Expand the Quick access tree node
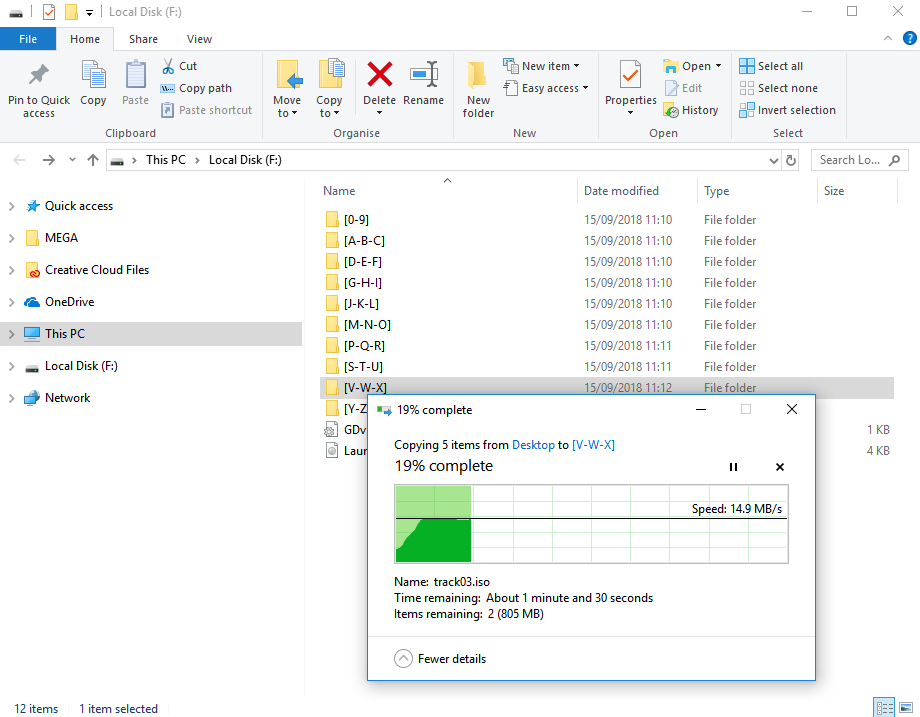 [11, 206]
